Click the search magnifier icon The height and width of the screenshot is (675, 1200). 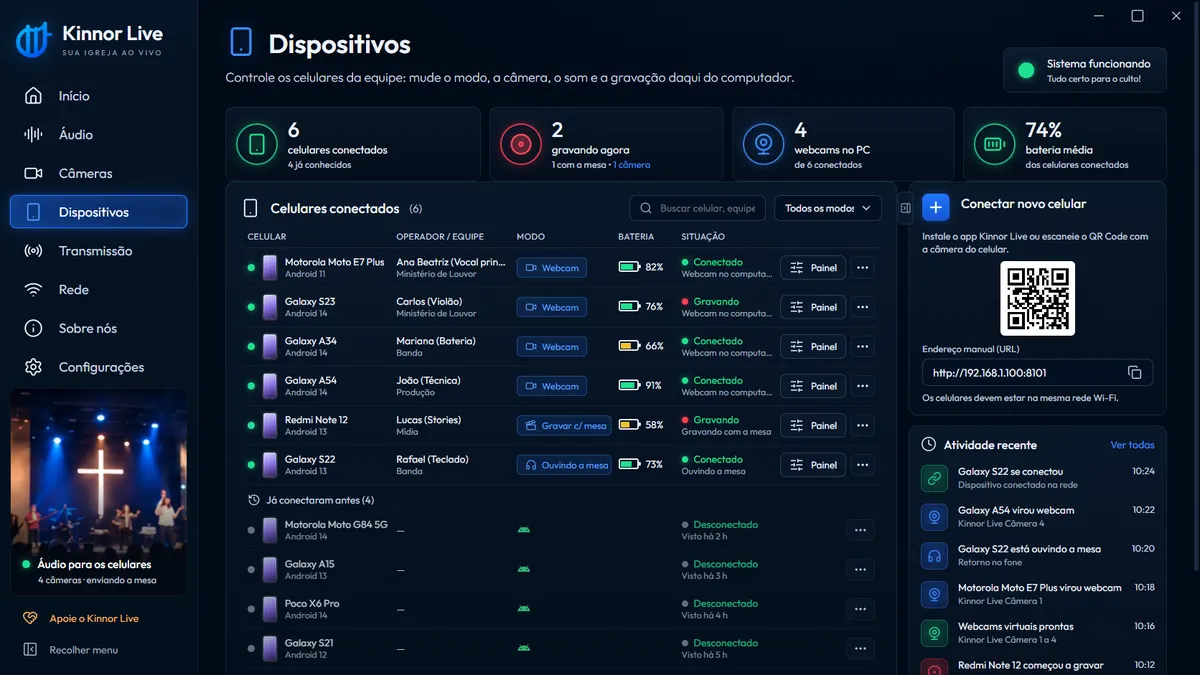647,208
